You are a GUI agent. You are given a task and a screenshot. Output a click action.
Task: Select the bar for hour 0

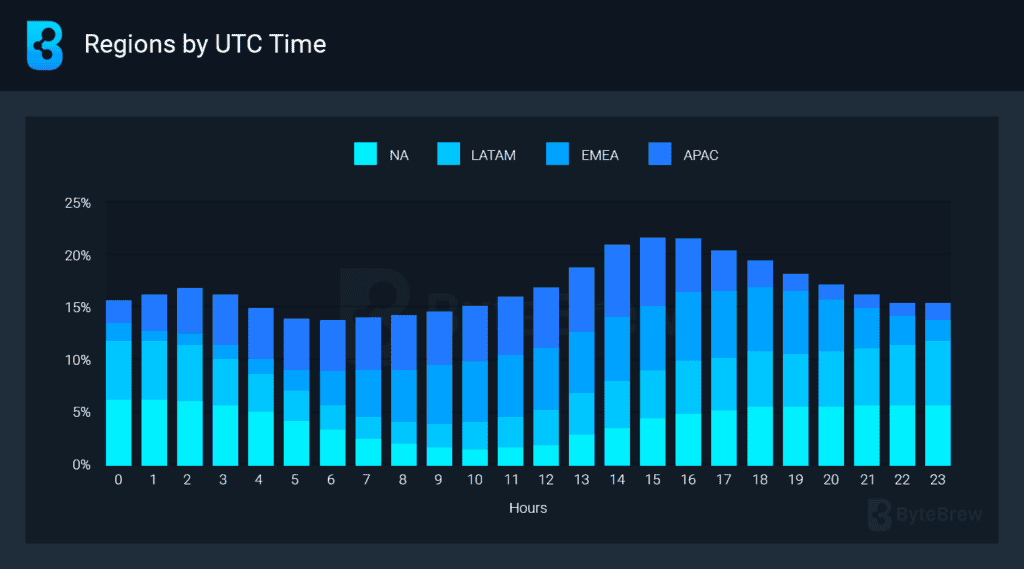pos(119,382)
